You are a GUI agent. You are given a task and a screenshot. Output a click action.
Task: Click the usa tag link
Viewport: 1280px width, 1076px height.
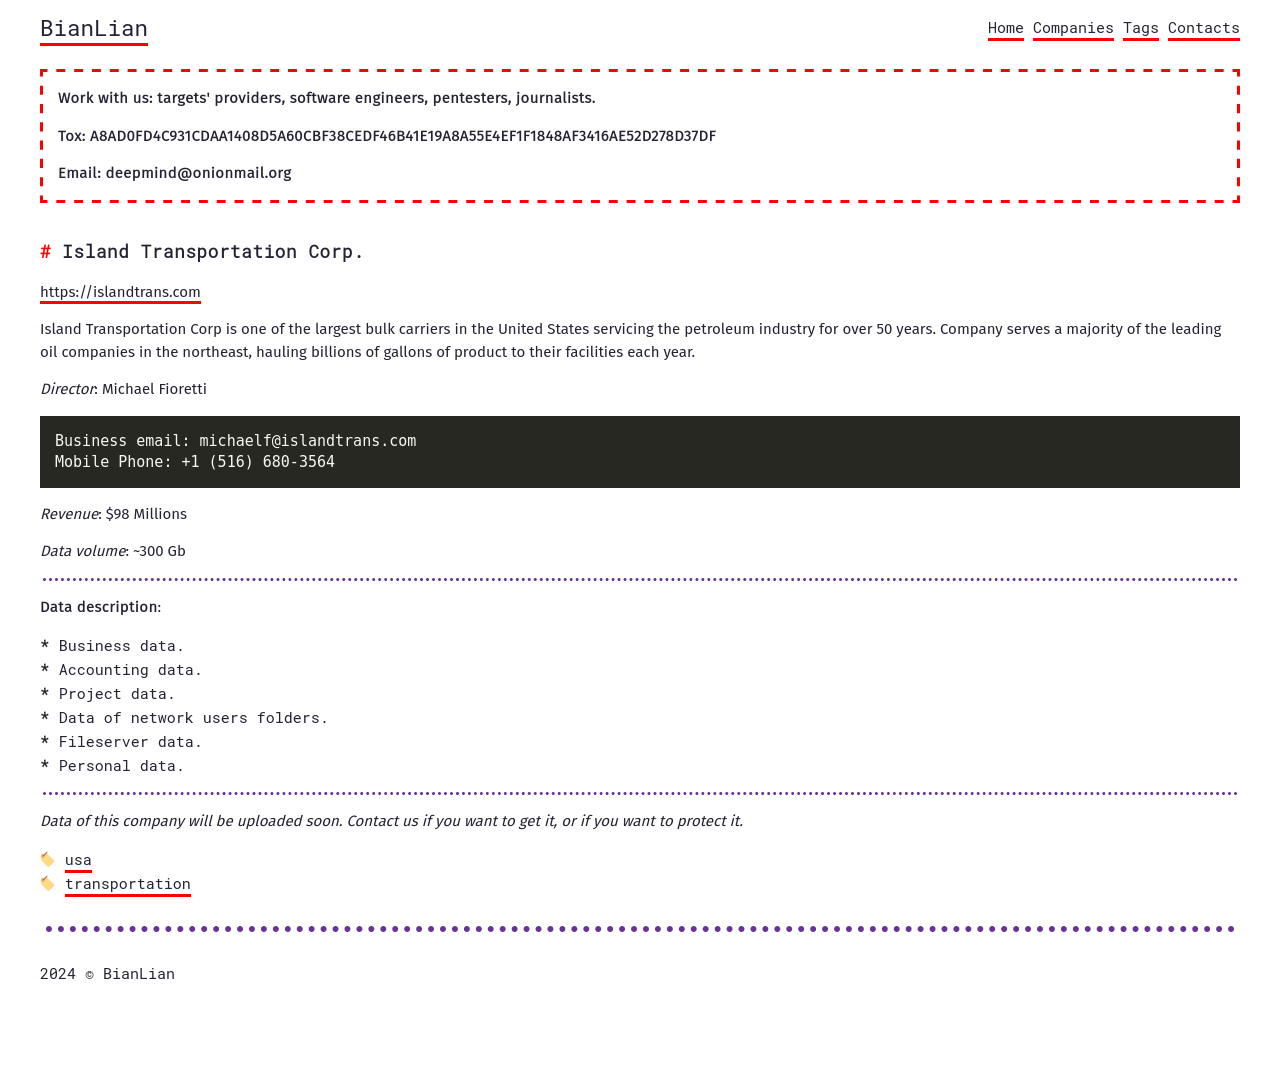click(x=78, y=860)
